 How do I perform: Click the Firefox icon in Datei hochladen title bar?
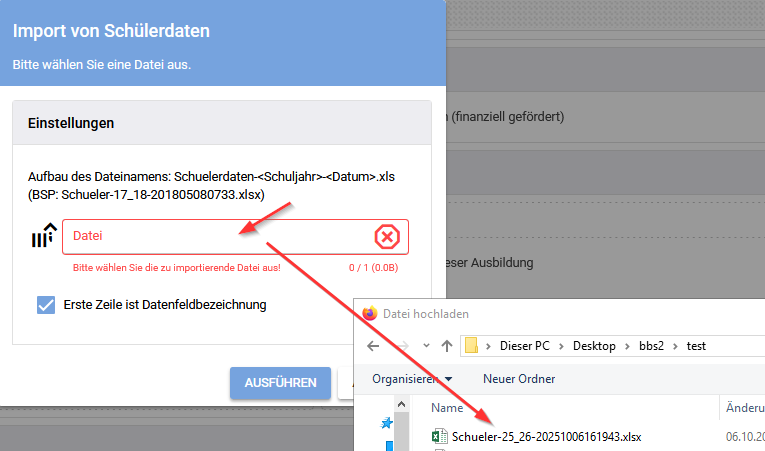(x=370, y=313)
